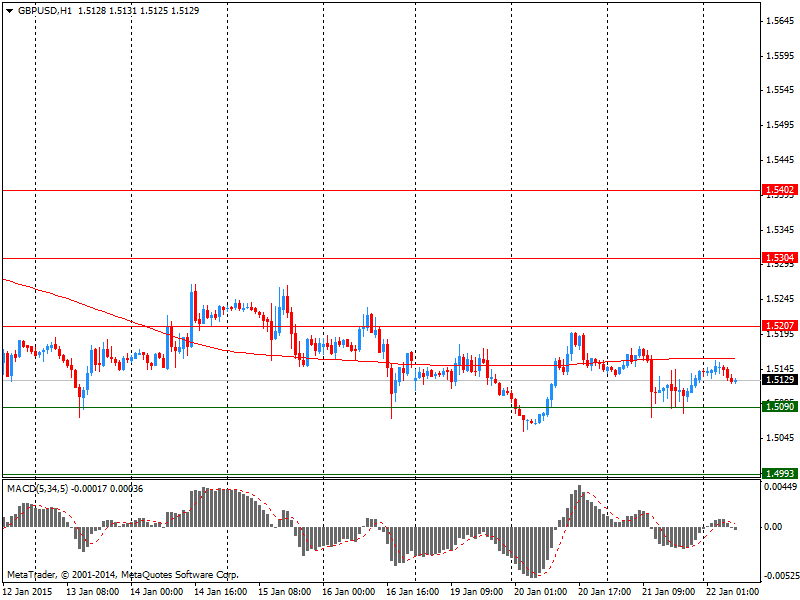Click the 14 Jan 00:00 time label
This screenshot has height=600, width=800.
pos(157,592)
